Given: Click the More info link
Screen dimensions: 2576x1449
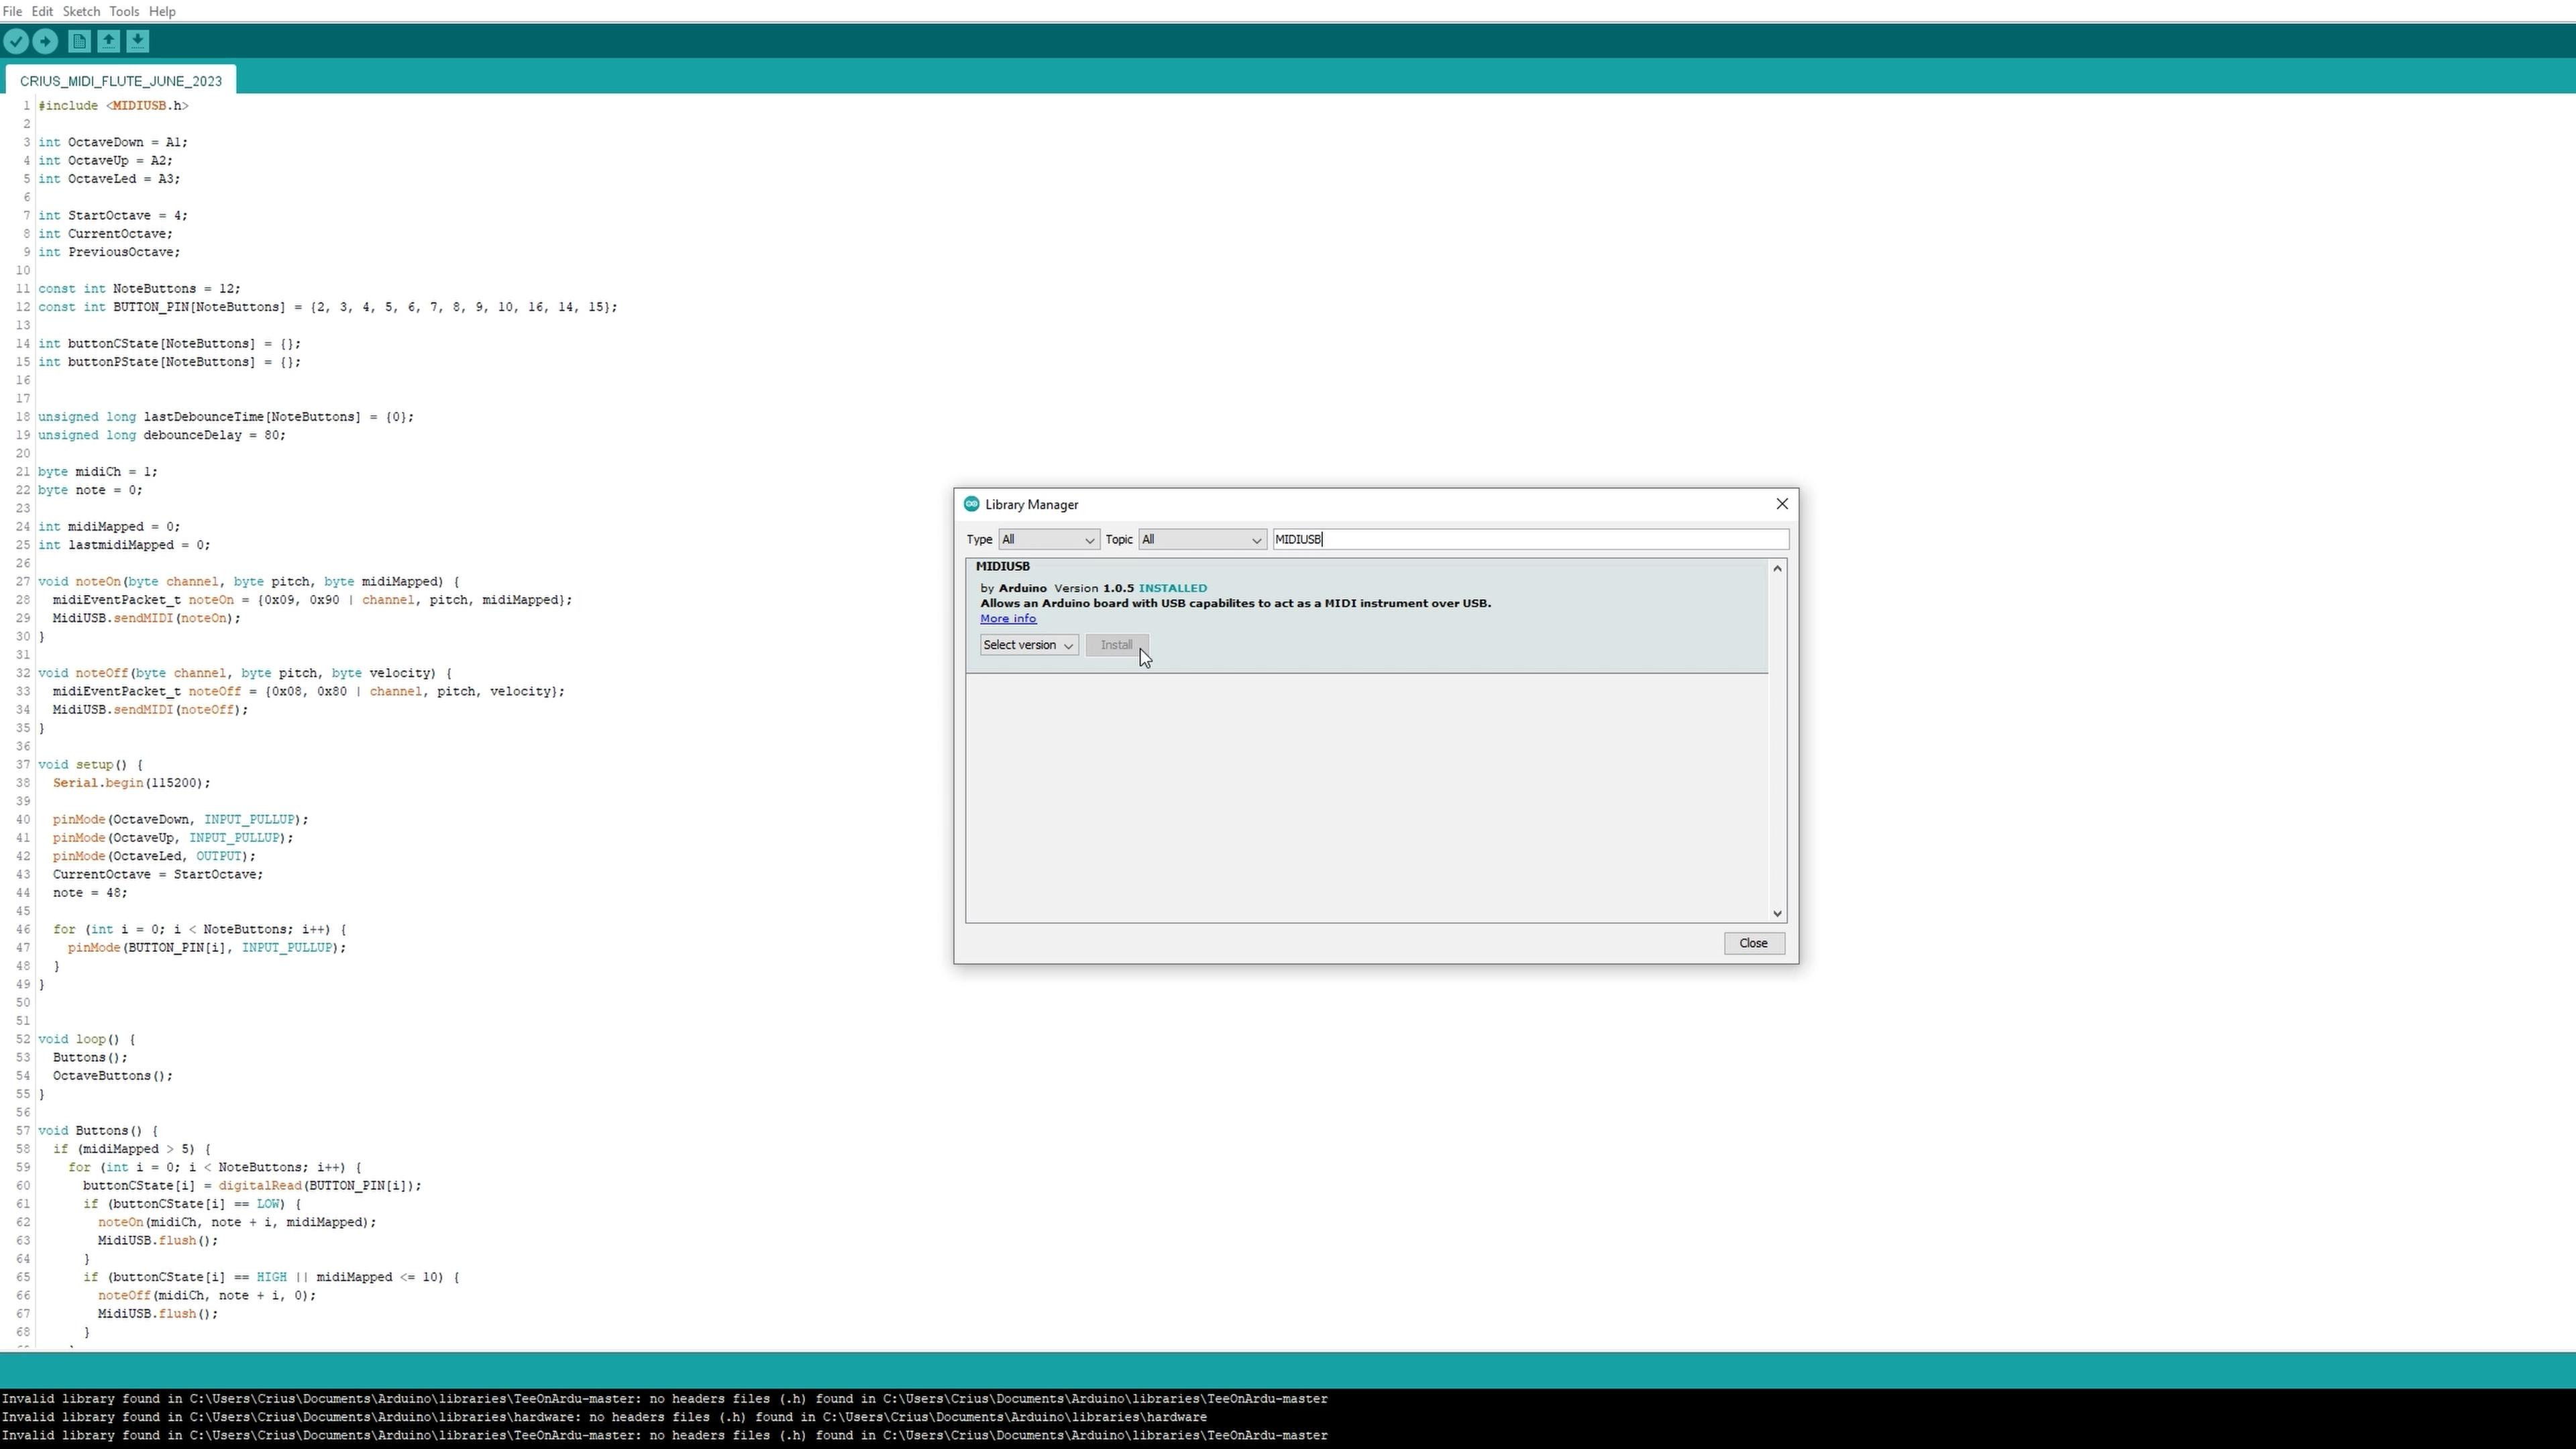Looking at the screenshot, I should [x=1008, y=619].
